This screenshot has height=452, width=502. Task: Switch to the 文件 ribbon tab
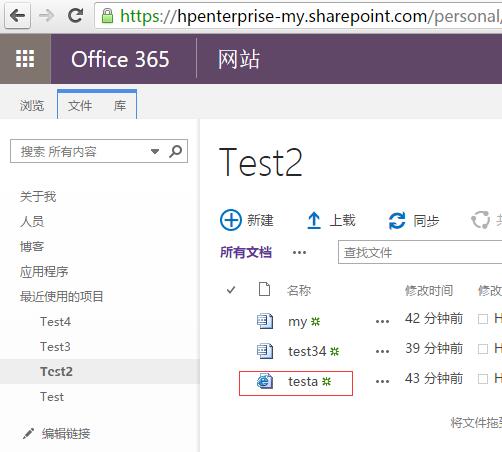click(80, 105)
